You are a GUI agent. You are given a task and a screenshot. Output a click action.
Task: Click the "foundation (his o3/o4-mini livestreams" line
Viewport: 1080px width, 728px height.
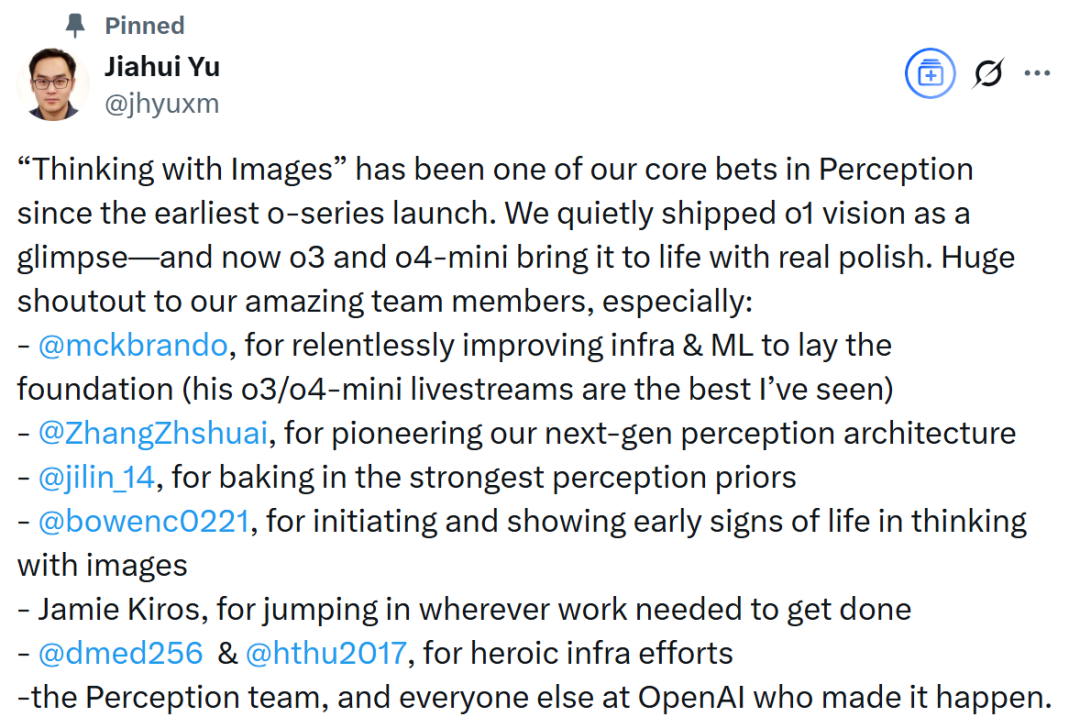[455, 389]
